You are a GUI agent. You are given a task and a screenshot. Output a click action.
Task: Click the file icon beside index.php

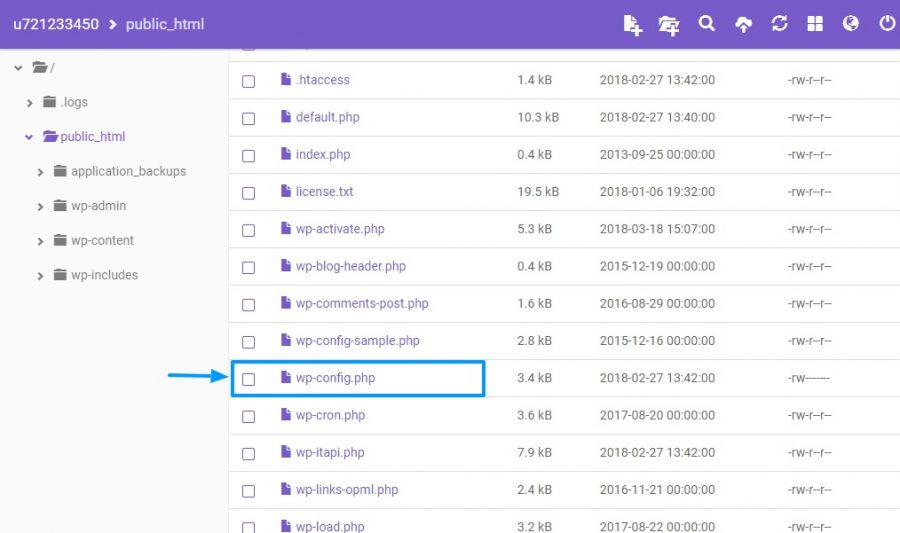(286, 154)
